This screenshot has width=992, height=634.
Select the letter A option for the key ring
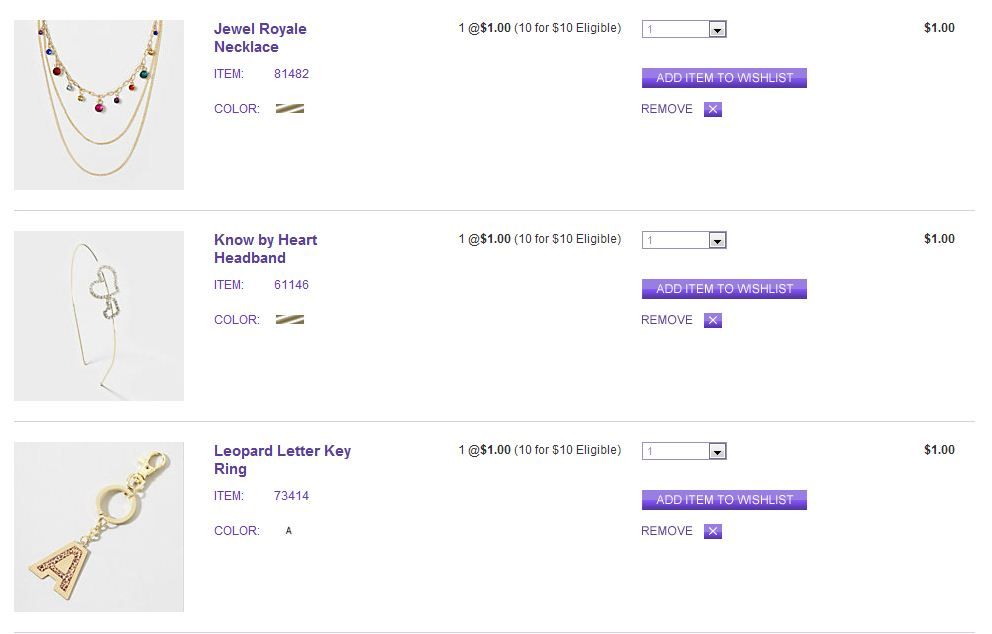[289, 531]
